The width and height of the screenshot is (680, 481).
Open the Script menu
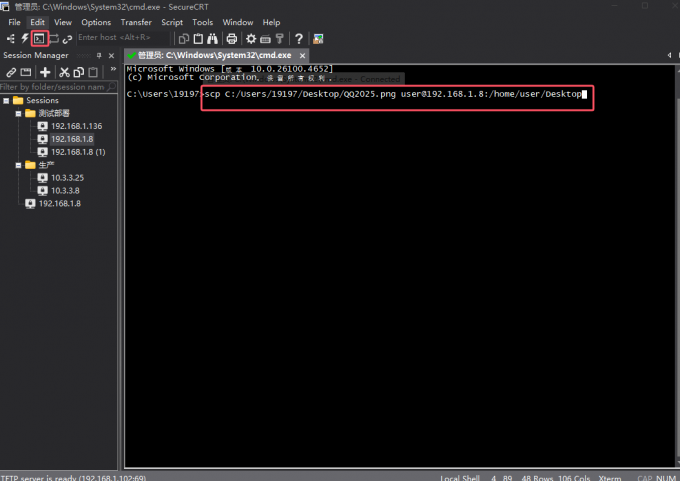[x=172, y=22]
